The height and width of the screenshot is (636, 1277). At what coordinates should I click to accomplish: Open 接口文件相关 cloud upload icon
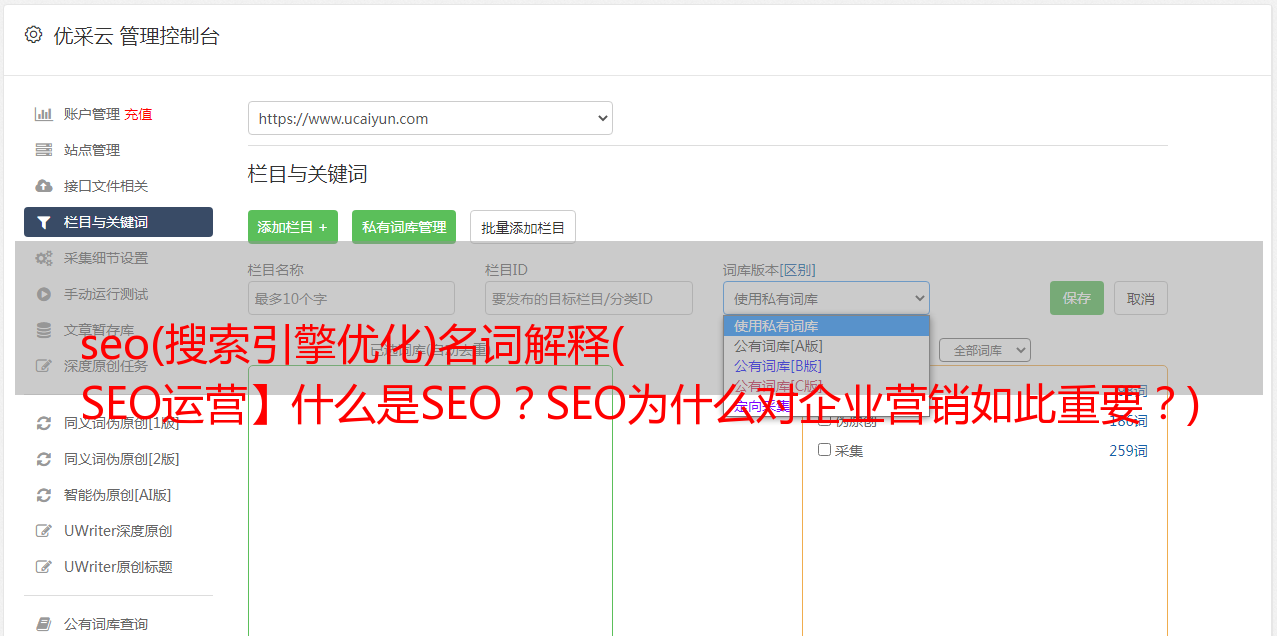pyautogui.click(x=43, y=186)
